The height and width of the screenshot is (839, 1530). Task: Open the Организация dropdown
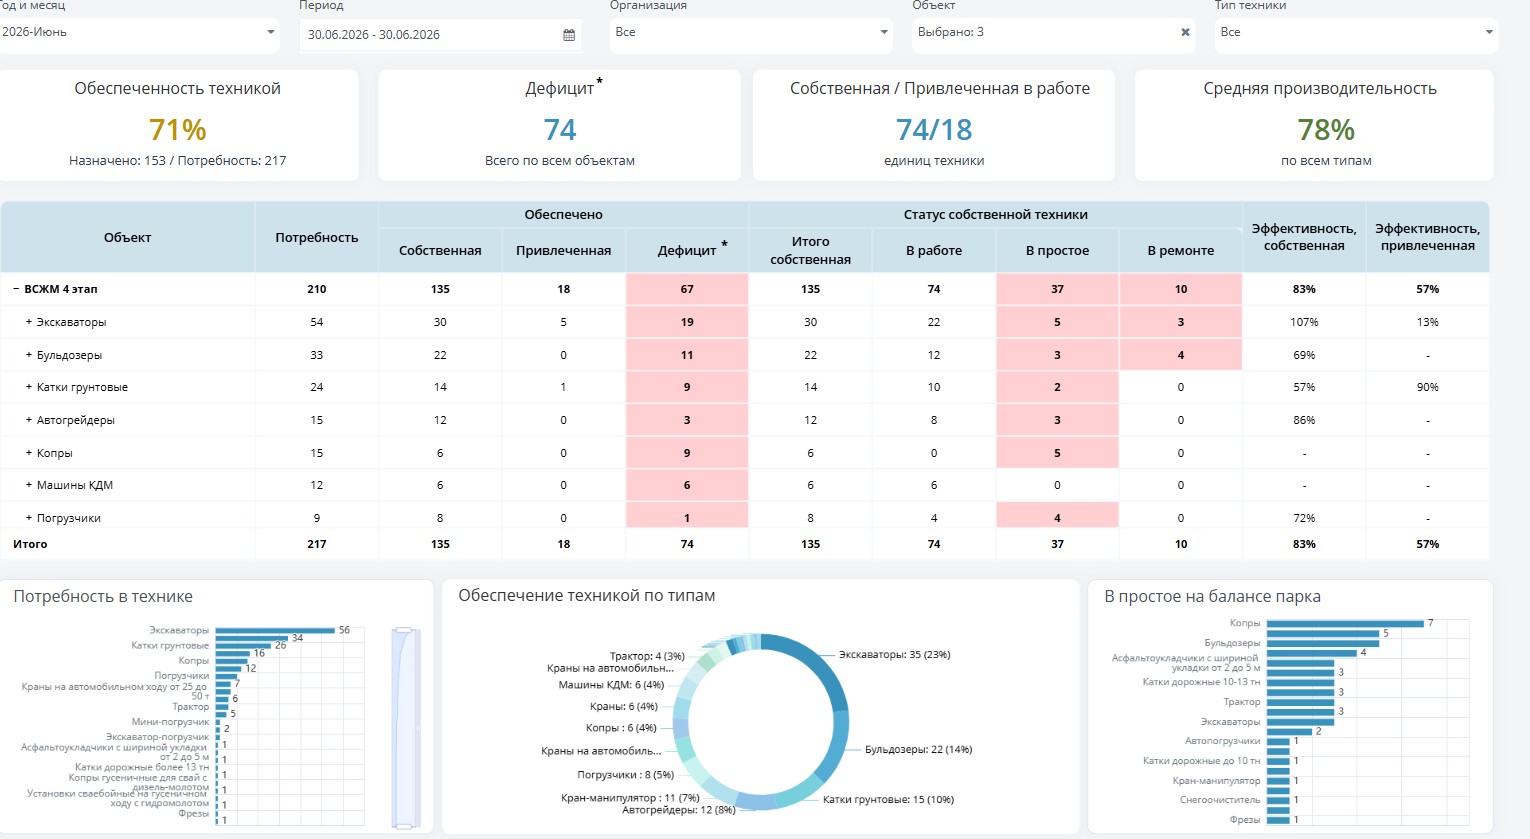750,33
